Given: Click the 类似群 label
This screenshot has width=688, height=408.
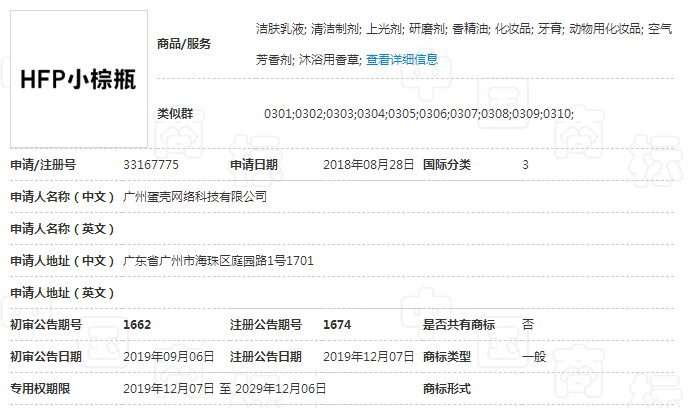Looking at the screenshot, I should (175, 114).
